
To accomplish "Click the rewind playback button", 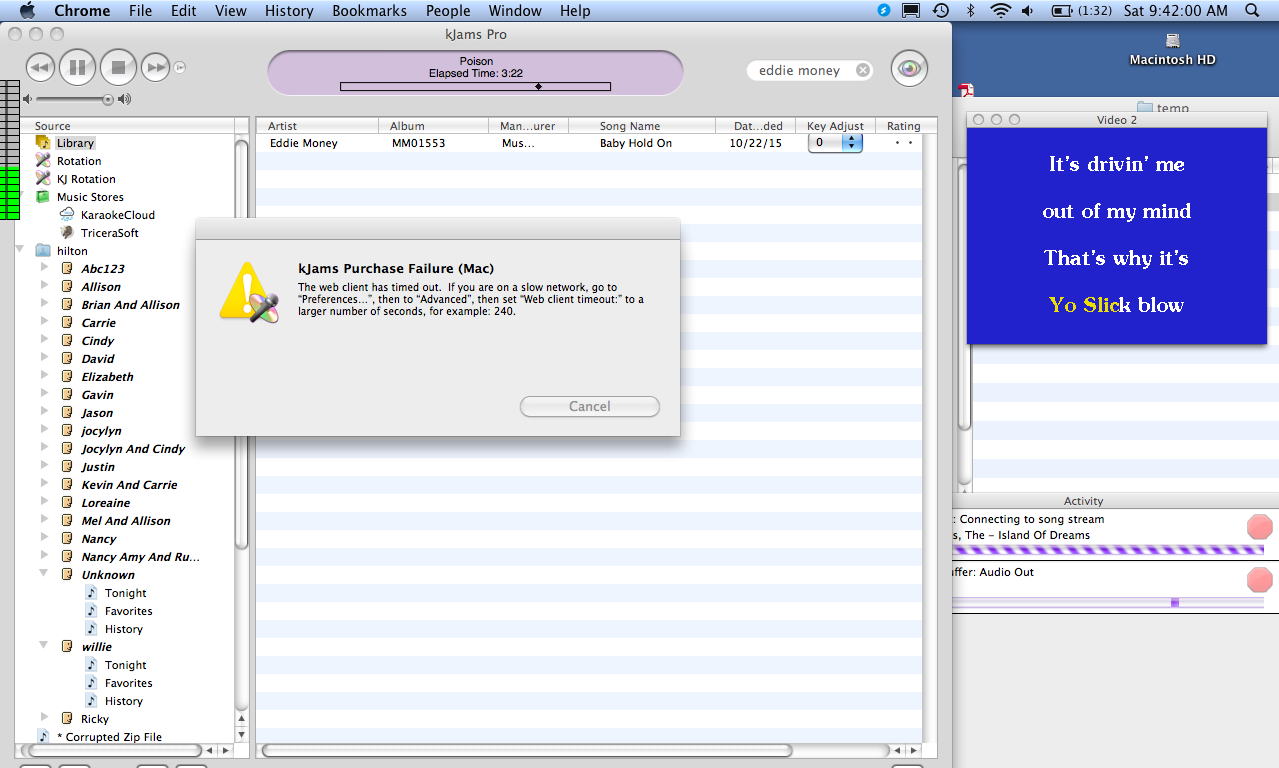I will (x=39, y=68).
